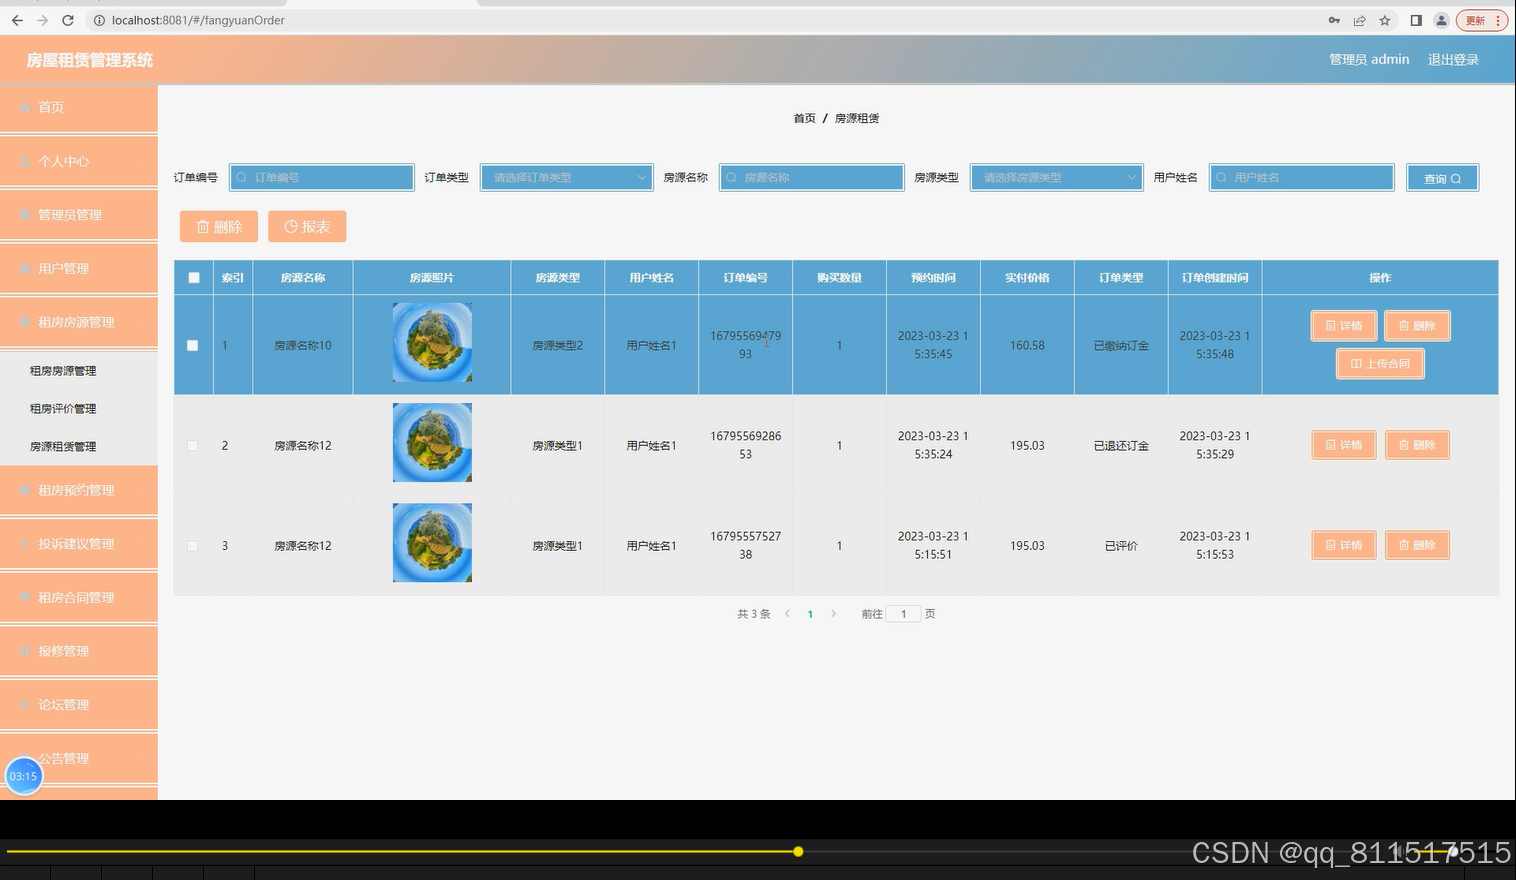Go to next page arrow in pagination
This screenshot has width=1516, height=880.
[833, 614]
